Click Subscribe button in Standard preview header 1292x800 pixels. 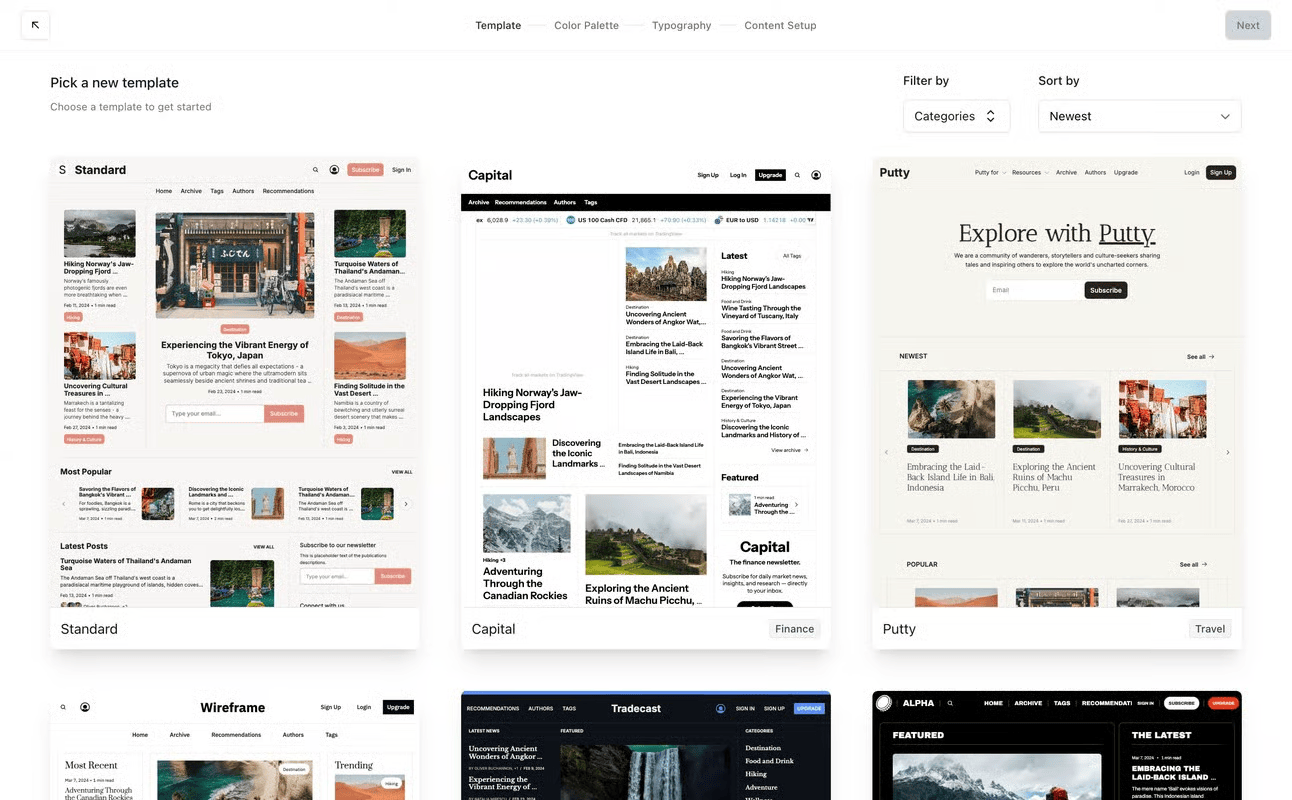[365, 170]
